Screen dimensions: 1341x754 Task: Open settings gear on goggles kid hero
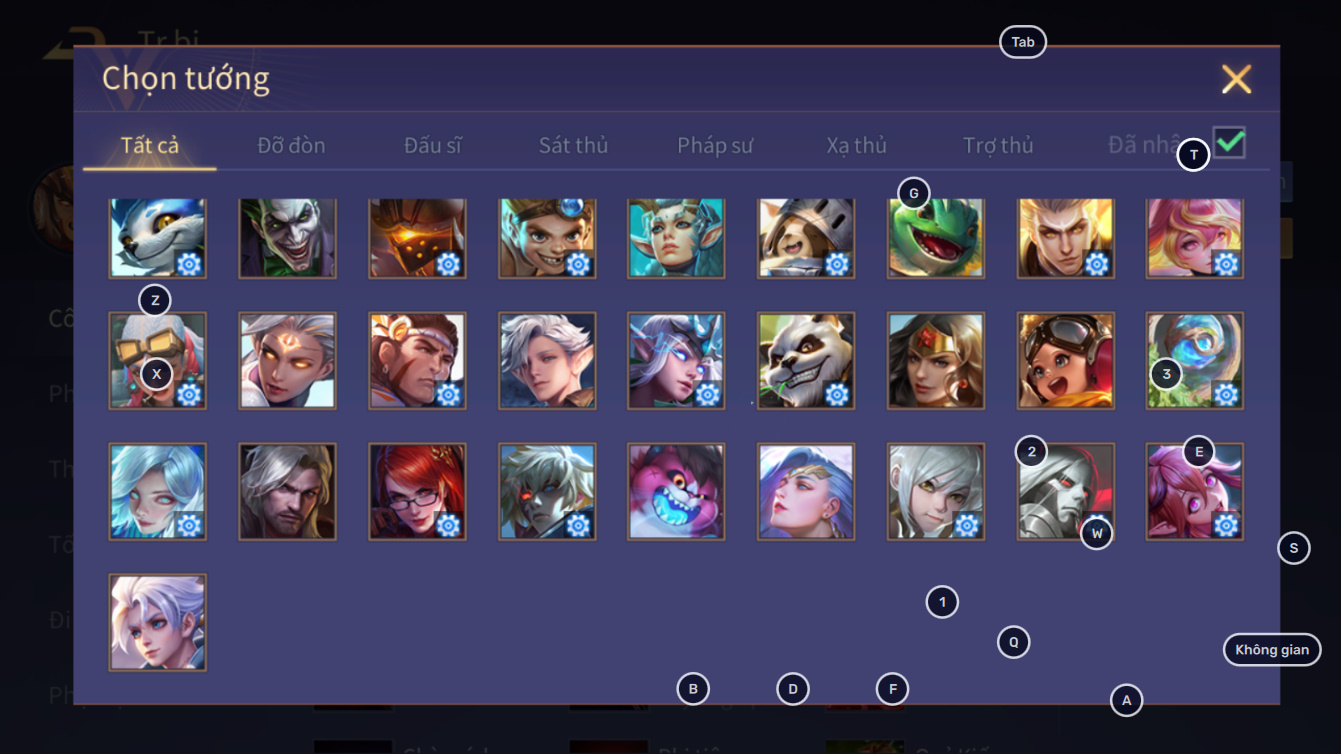pos(578,264)
